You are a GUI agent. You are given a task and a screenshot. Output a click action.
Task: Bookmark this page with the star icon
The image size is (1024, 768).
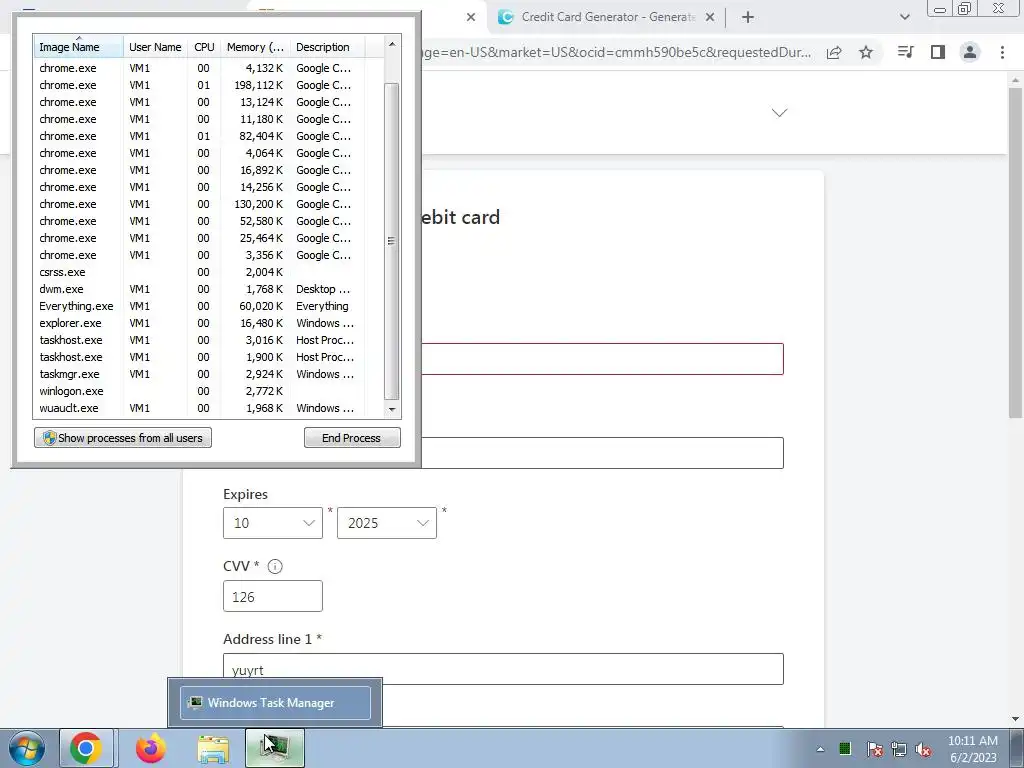pyautogui.click(x=866, y=52)
